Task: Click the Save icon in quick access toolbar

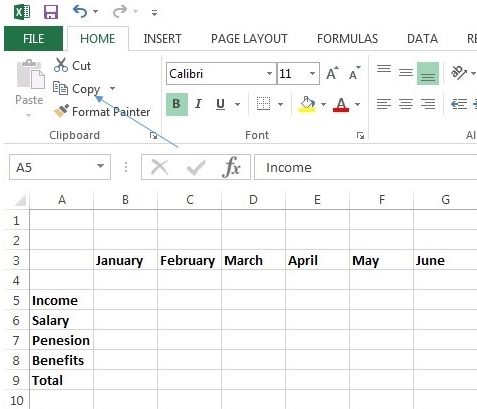Action: point(51,12)
